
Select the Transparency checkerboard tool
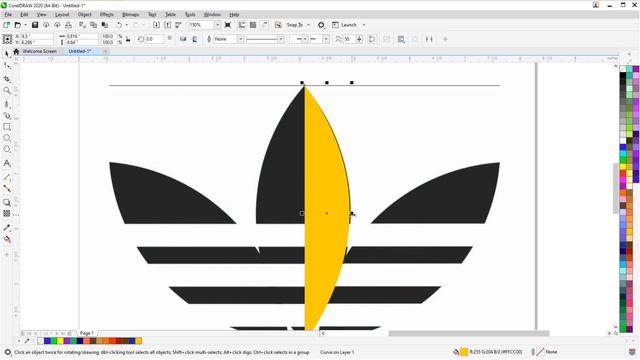point(7,213)
